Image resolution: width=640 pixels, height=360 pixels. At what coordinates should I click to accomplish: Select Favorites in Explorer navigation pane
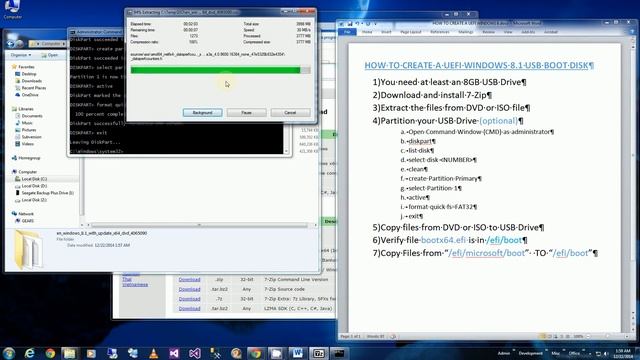coord(26,67)
